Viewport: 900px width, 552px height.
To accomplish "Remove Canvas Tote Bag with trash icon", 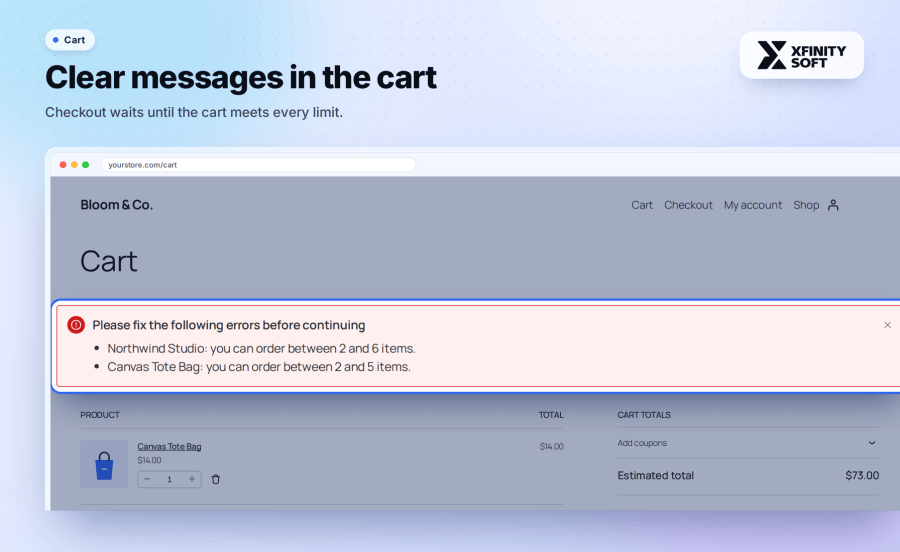I will [x=216, y=479].
